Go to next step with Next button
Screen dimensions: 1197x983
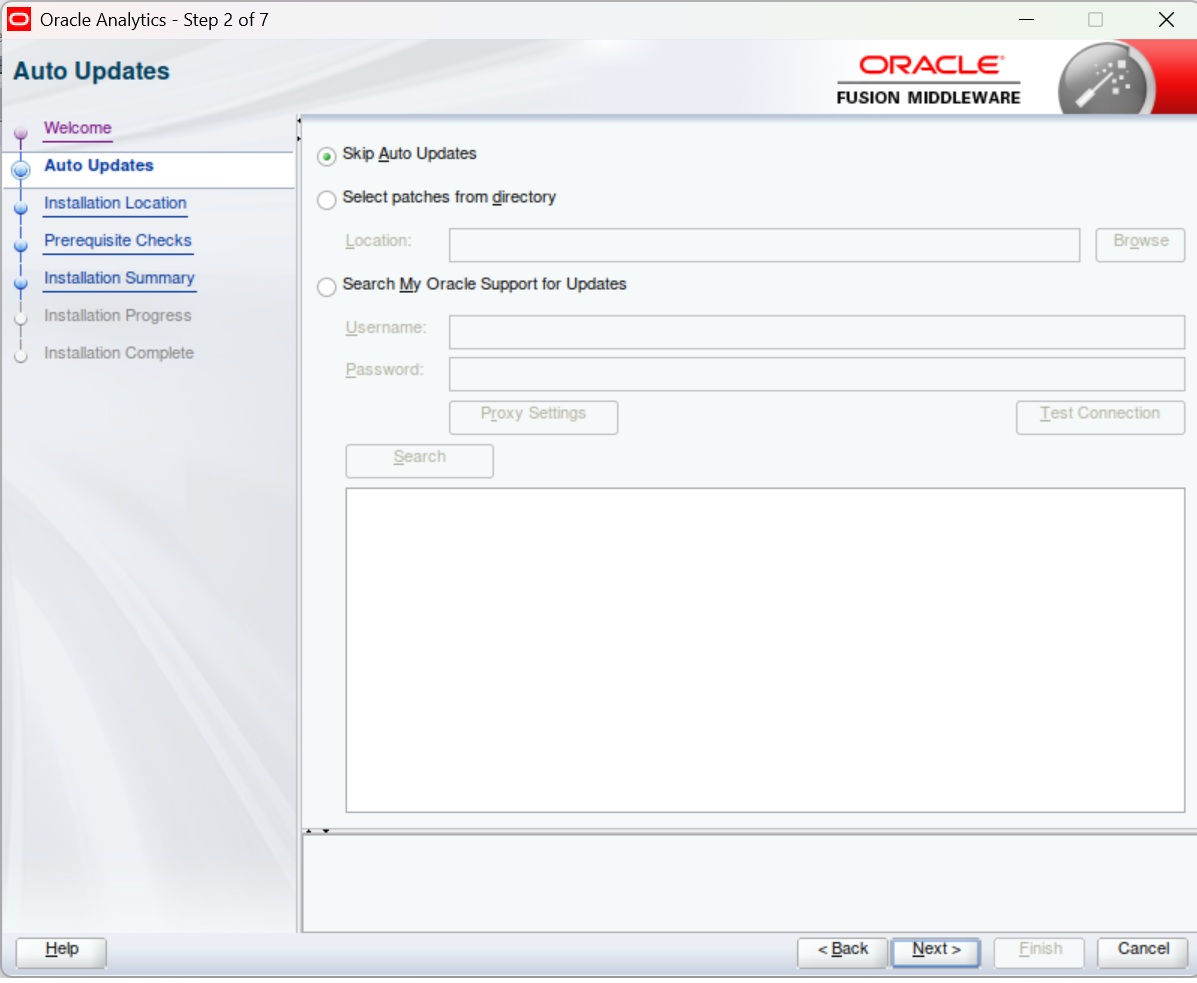(x=936, y=952)
